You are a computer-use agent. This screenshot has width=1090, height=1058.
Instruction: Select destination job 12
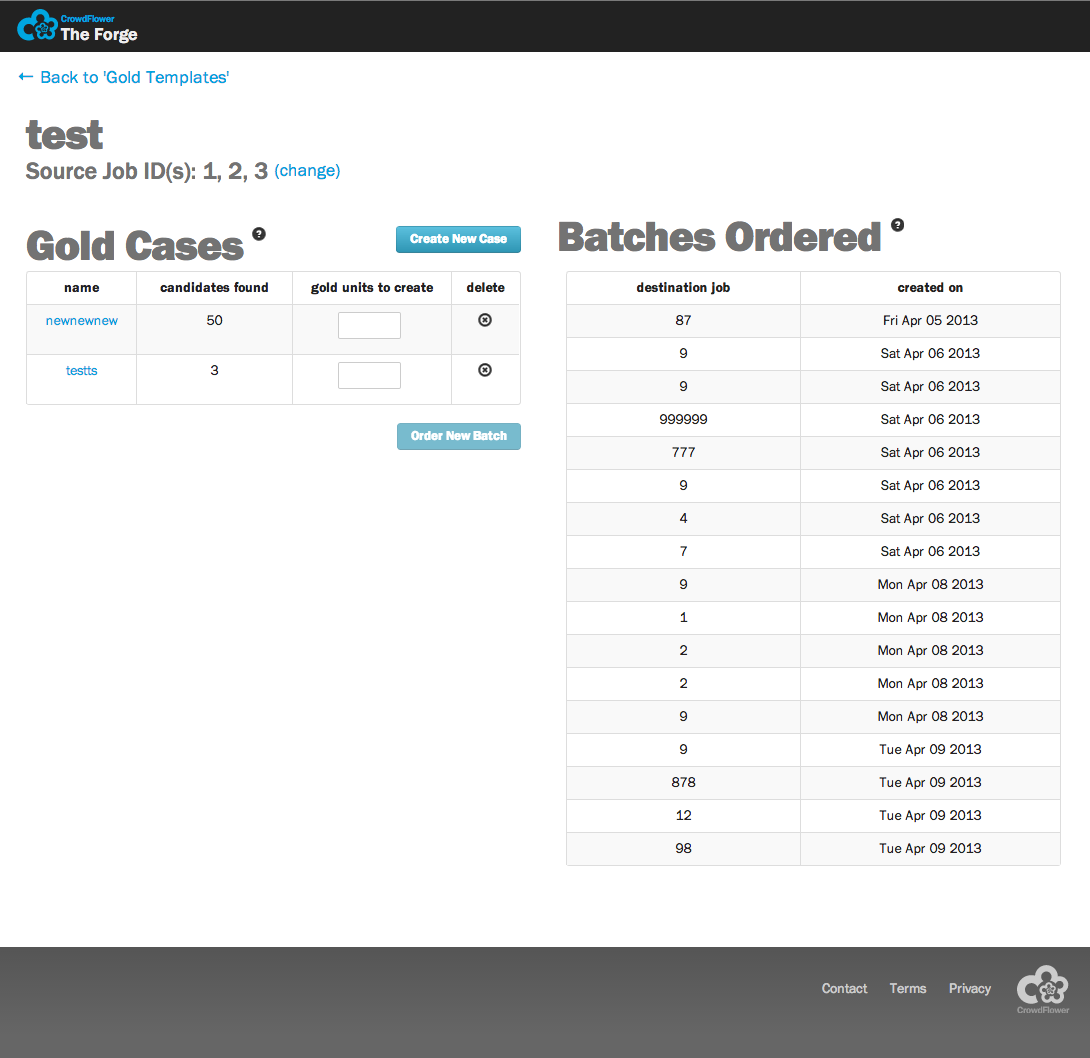point(683,815)
